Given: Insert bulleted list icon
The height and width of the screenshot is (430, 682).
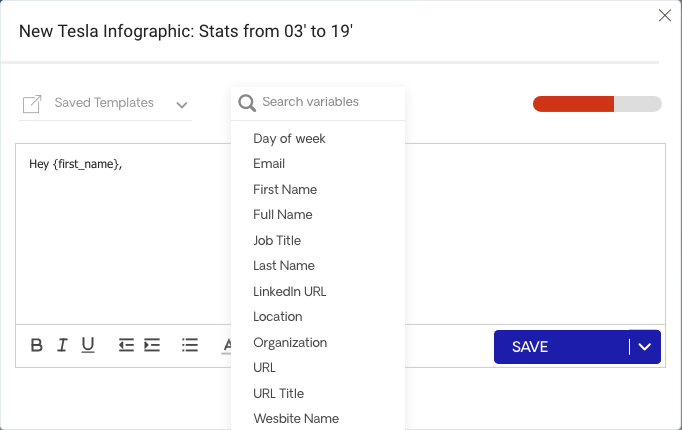Looking at the screenshot, I should (x=190, y=345).
